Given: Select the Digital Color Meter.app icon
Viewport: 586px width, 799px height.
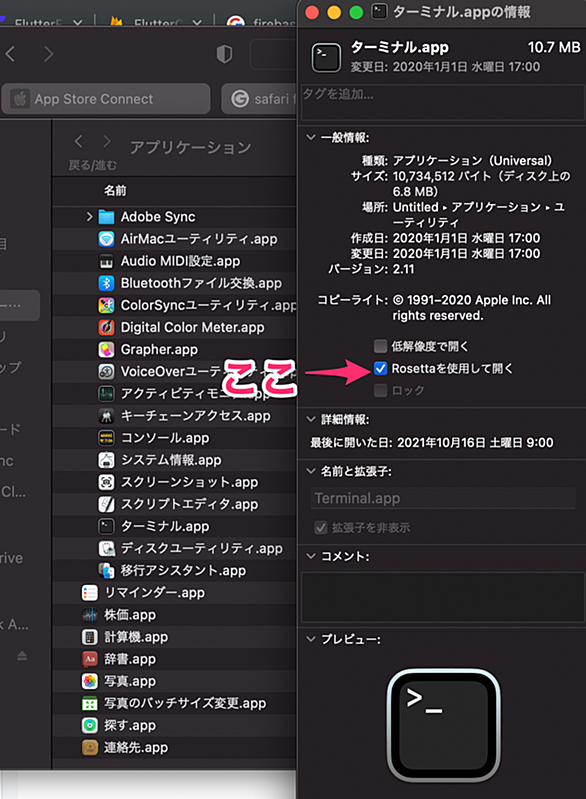Looking at the screenshot, I should pyautogui.click(x=106, y=328).
